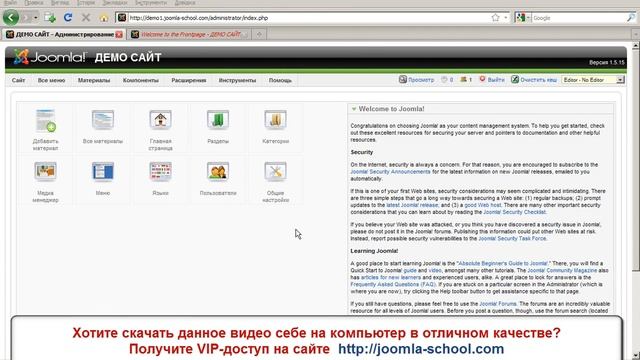Open the Добавить материал icon
This screenshot has width=640, height=360.
click(45, 129)
